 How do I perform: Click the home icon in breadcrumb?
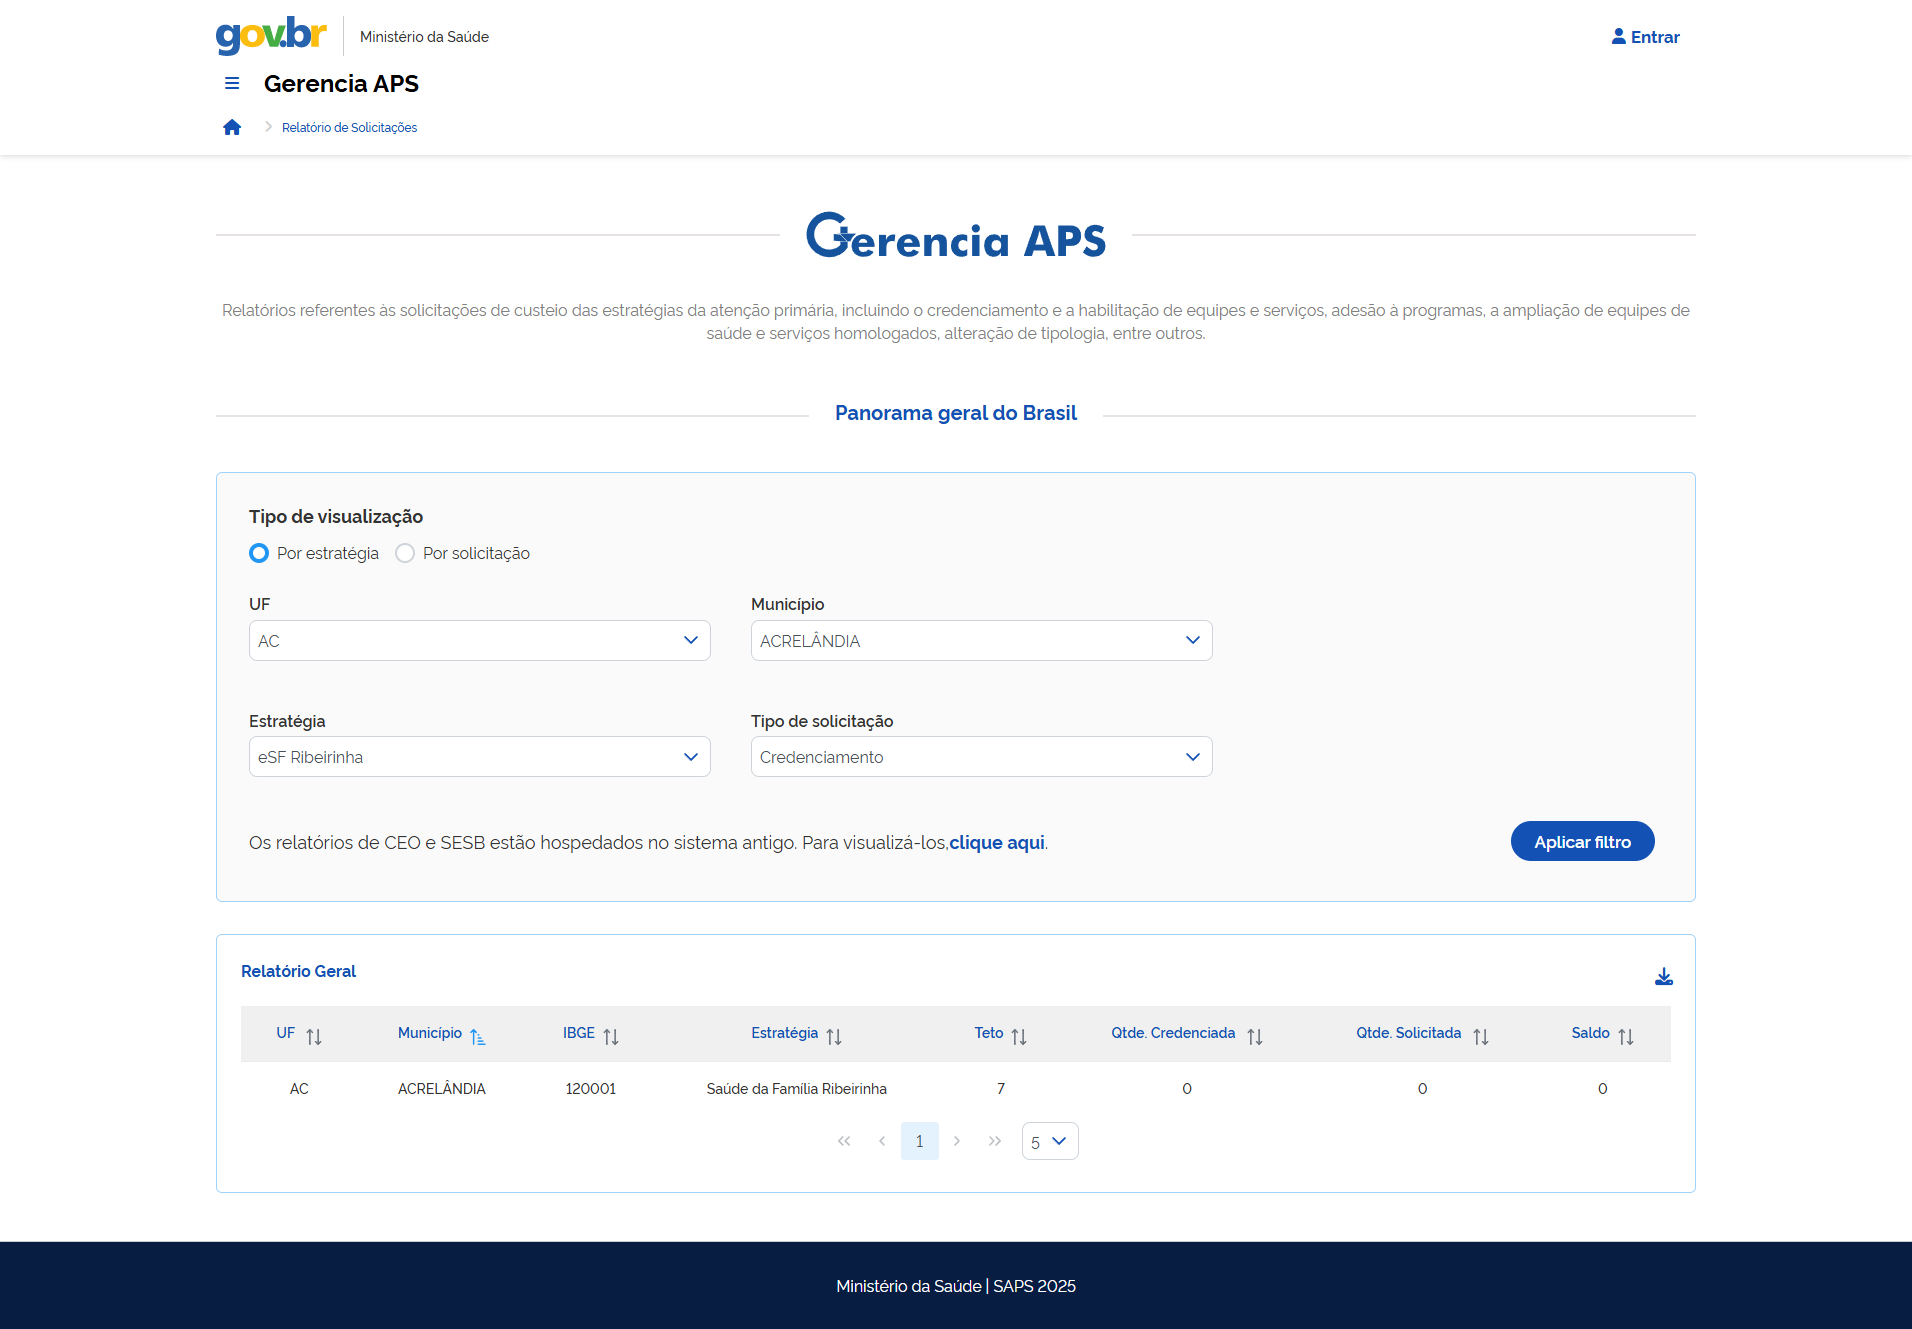pos(232,127)
